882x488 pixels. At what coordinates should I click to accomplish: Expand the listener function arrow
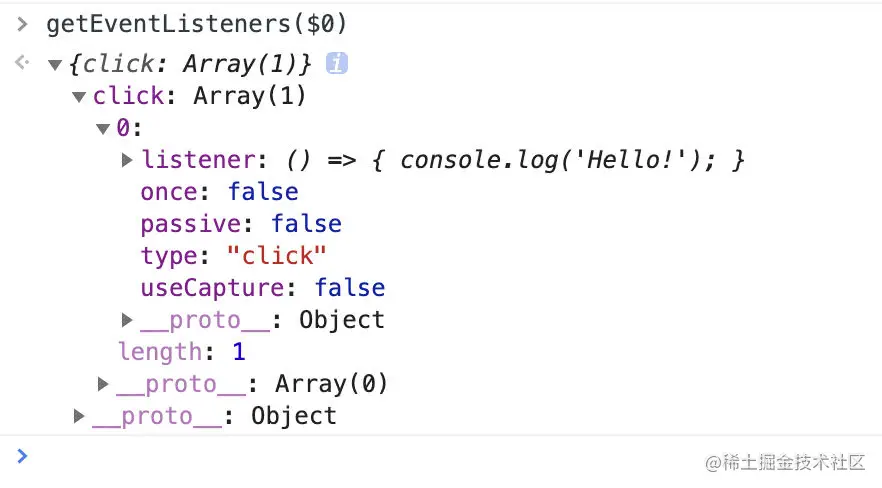(x=127, y=160)
